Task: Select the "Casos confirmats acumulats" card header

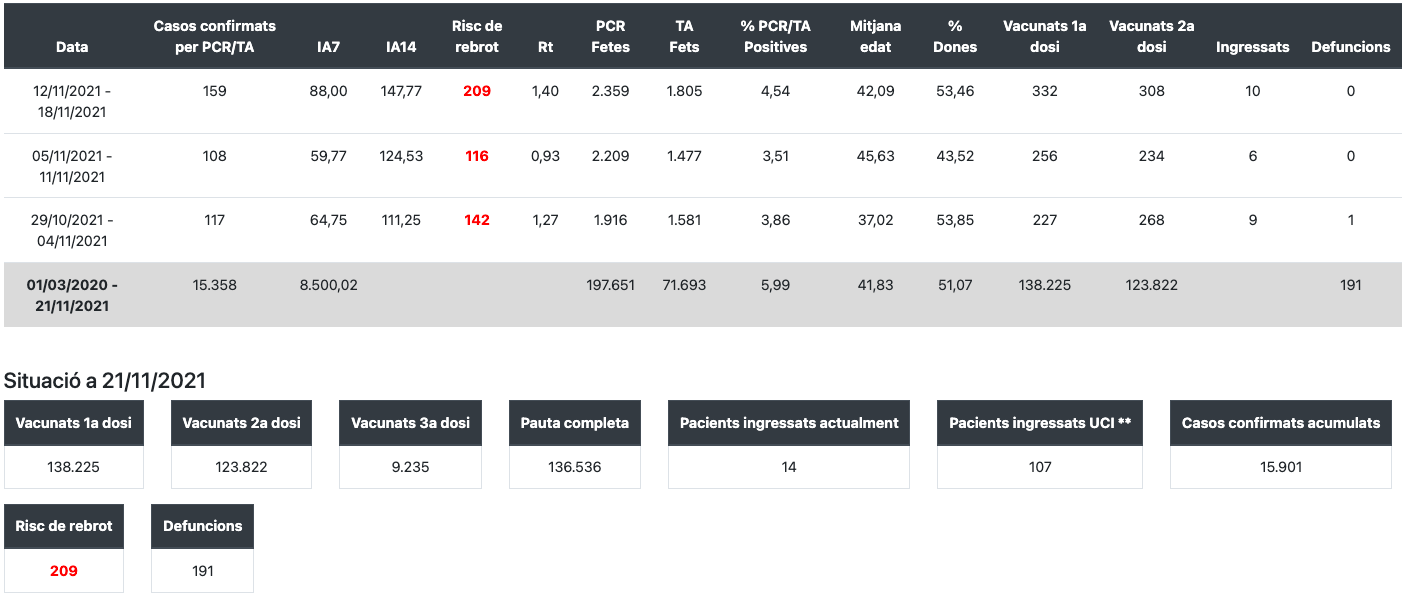Action: [1281, 423]
